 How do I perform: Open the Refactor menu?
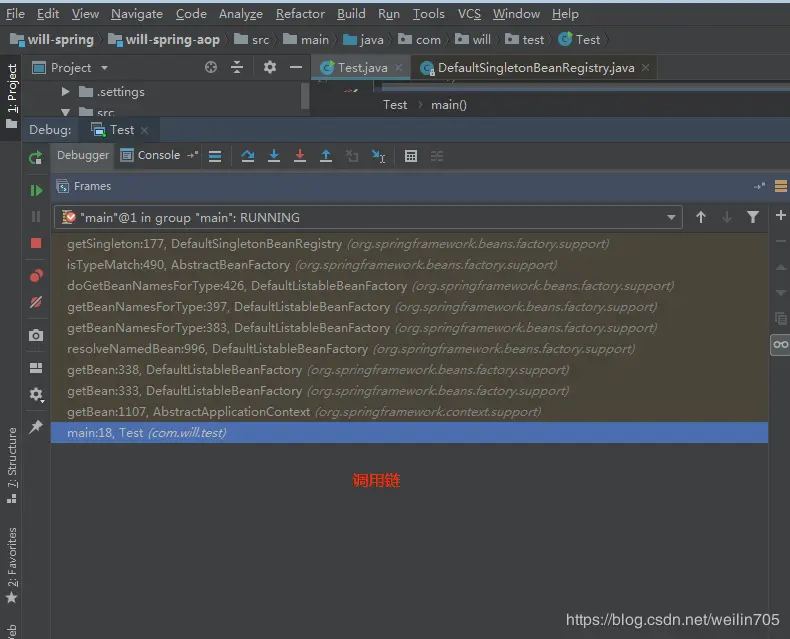coord(300,14)
